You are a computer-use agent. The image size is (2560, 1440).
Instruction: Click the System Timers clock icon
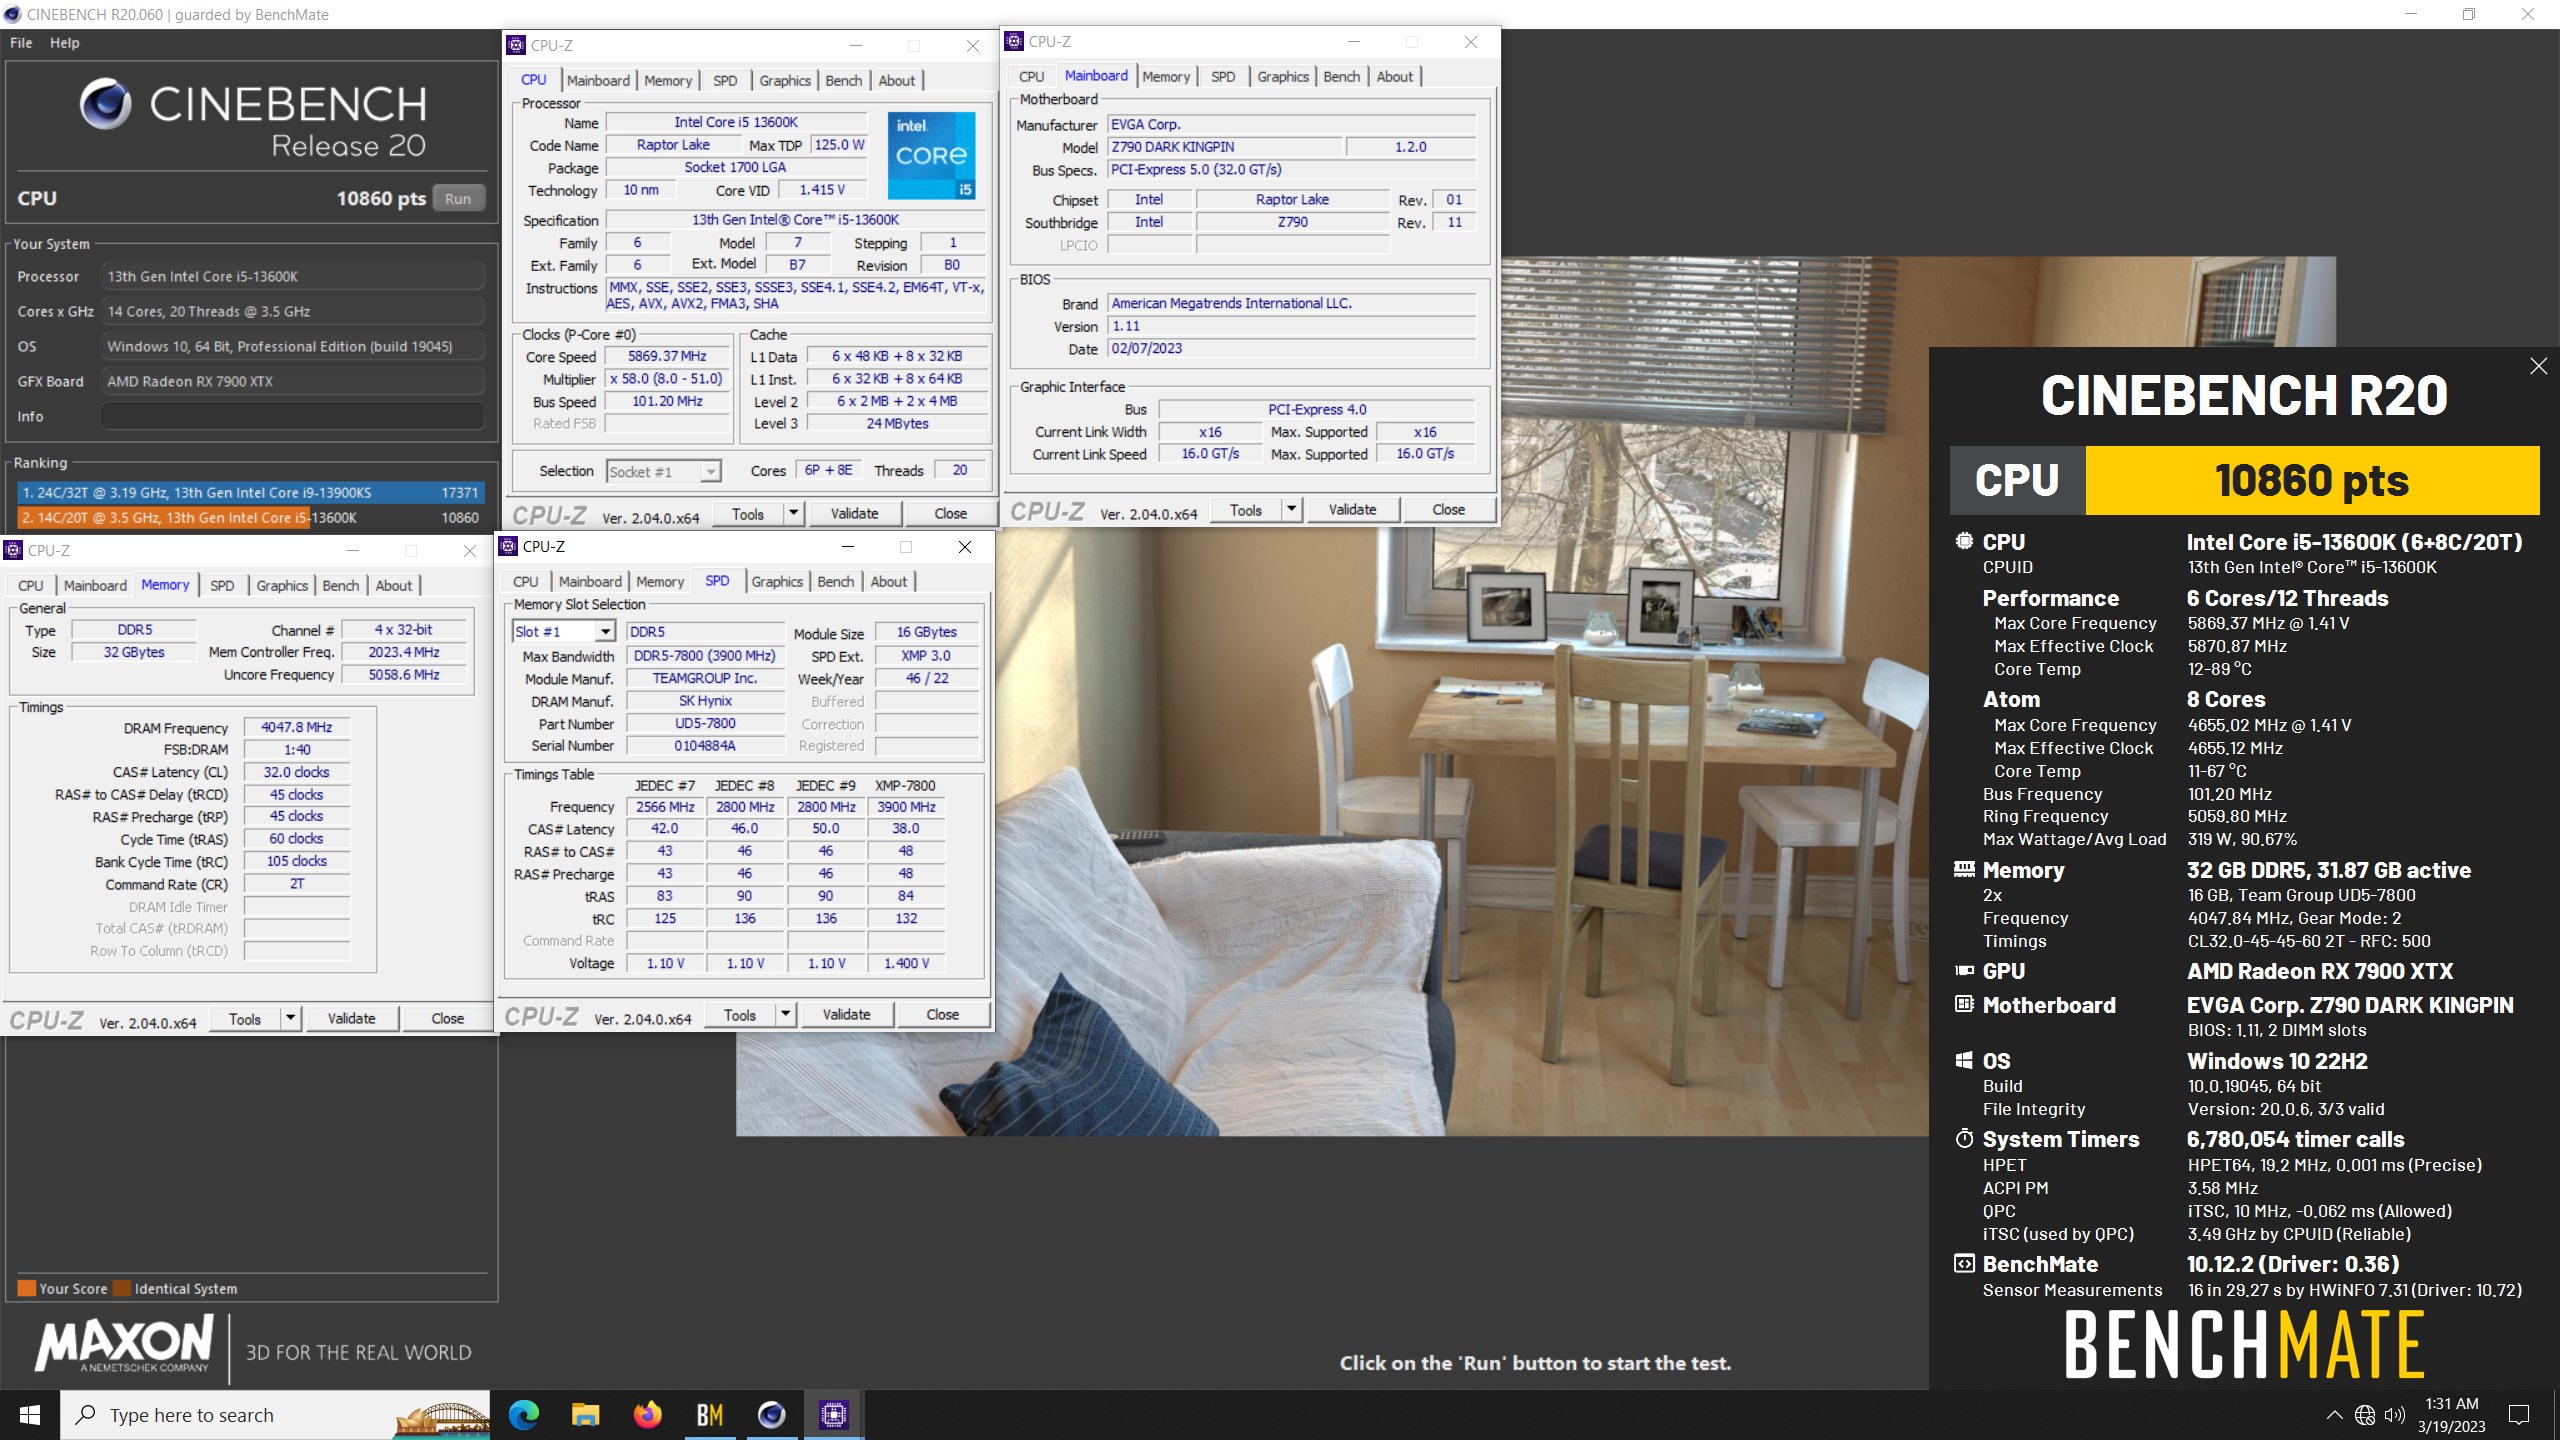point(1964,1139)
